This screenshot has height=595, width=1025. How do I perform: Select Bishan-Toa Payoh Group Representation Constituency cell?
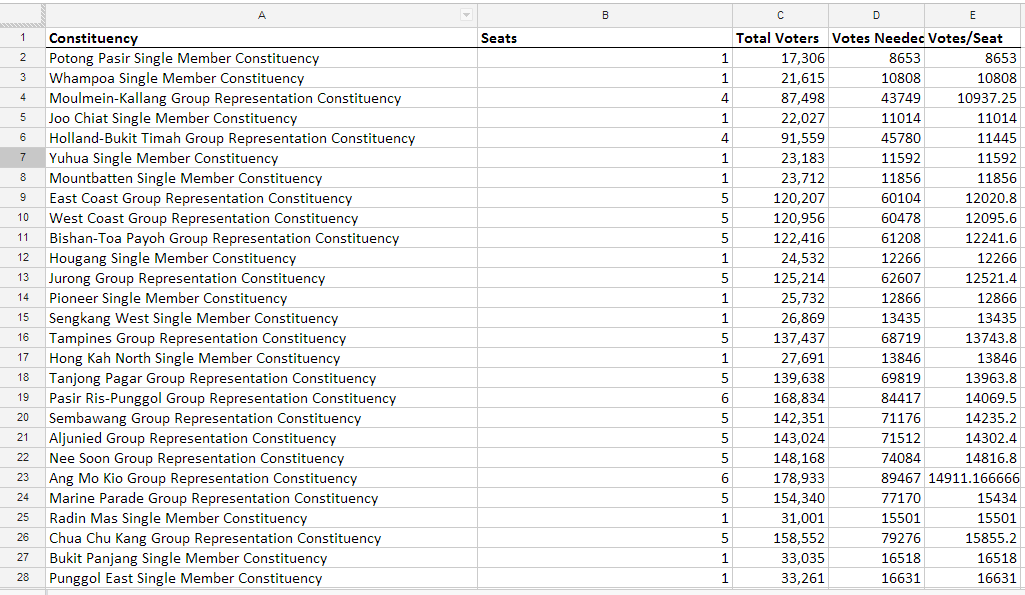[x=261, y=238]
